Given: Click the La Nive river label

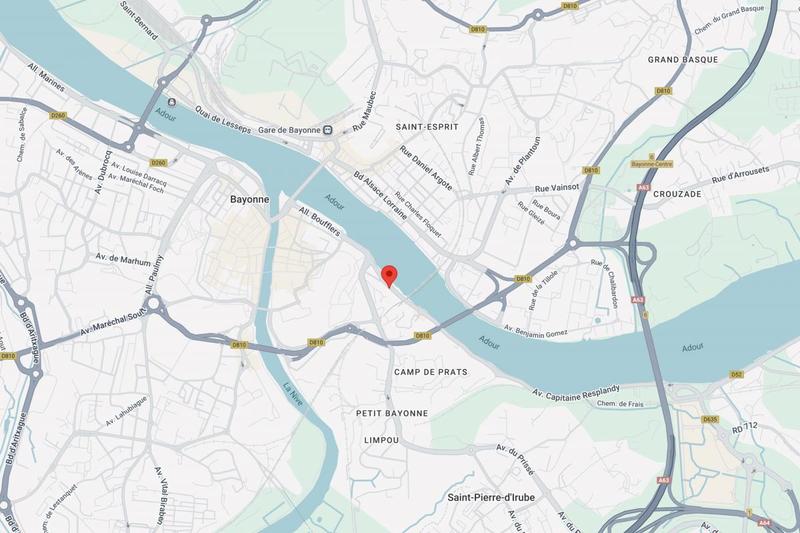Looking at the screenshot, I should 293,394.
